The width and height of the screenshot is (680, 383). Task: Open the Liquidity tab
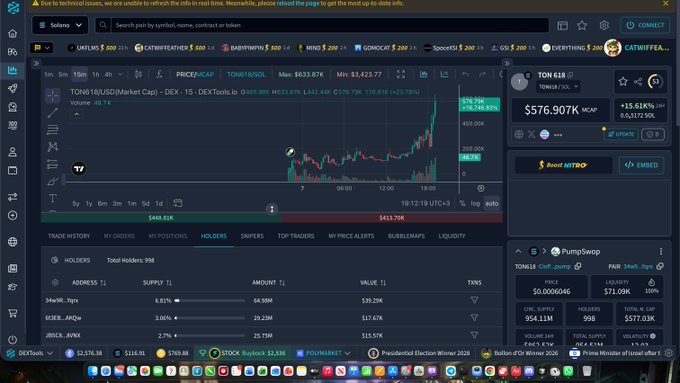[451, 236]
